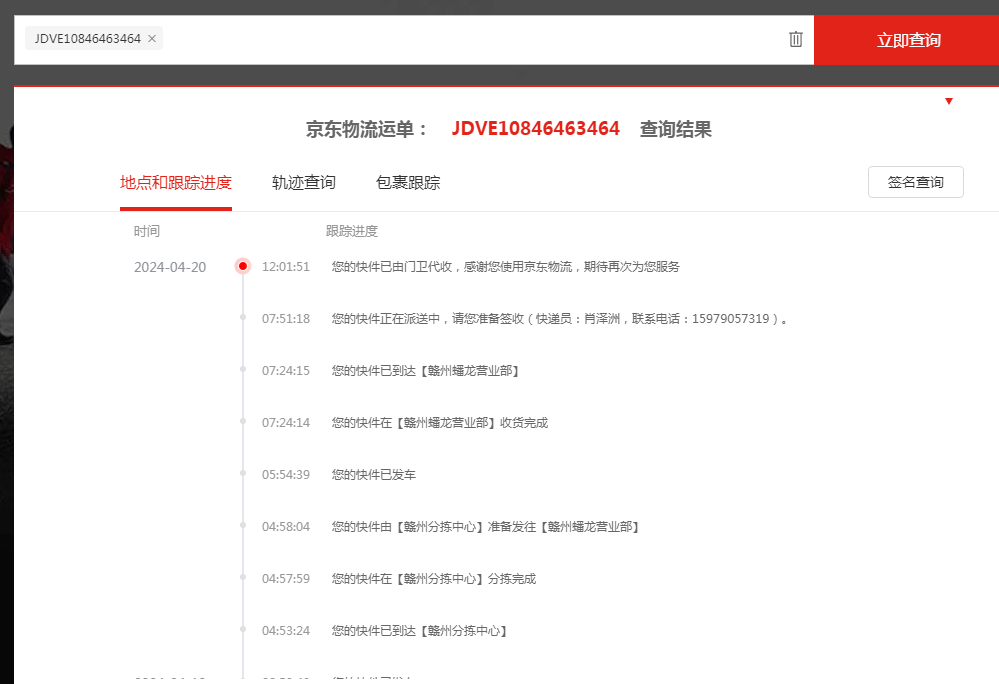Click the 时间 column header

(x=147, y=231)
